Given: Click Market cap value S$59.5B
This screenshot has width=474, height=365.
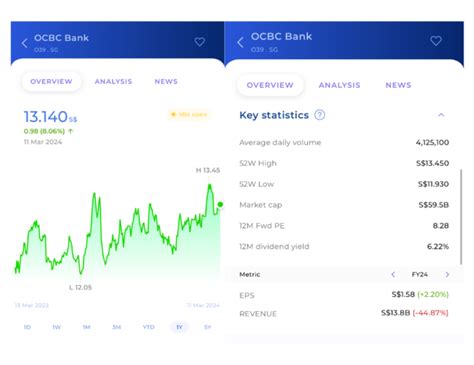Looking at the screenshot, I should point(434,205).
